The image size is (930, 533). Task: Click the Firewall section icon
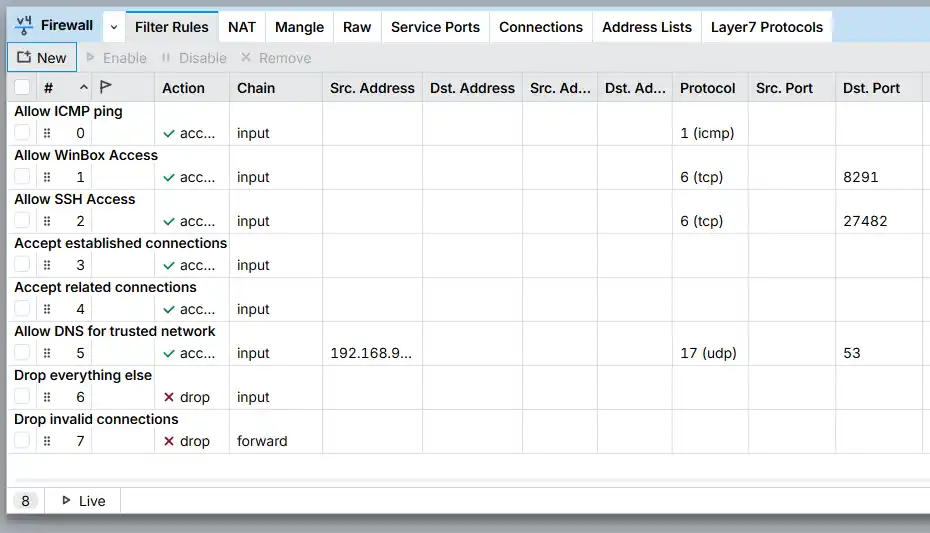point(24,25)
